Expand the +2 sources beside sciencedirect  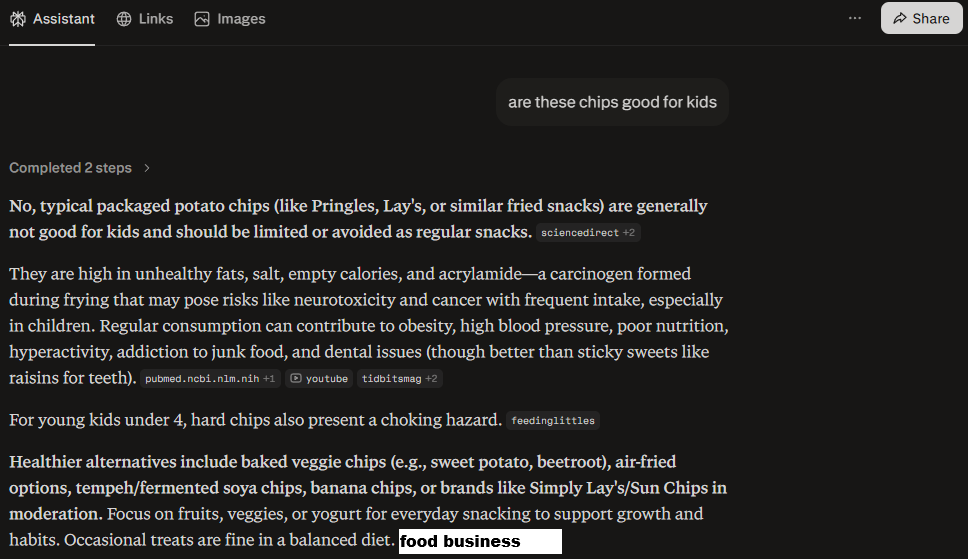point(630,233)
